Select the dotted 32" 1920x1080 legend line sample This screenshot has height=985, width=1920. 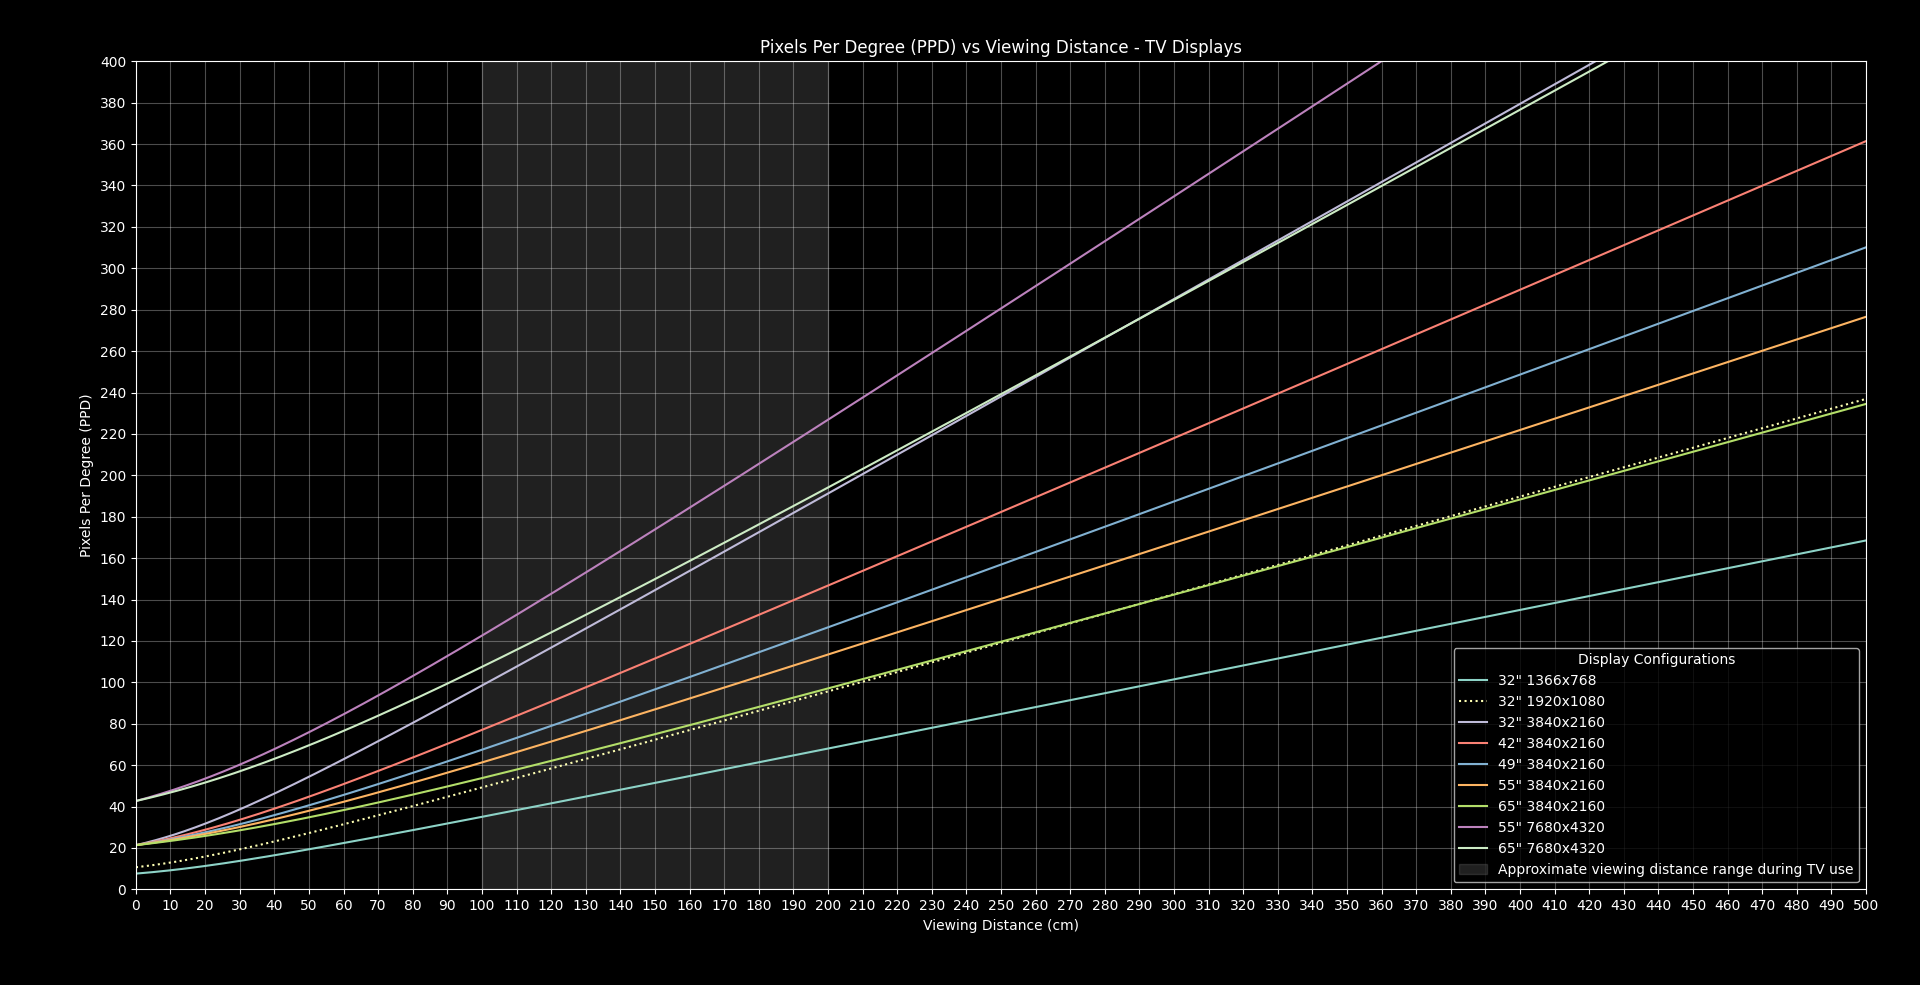(x=1473, y=702)
